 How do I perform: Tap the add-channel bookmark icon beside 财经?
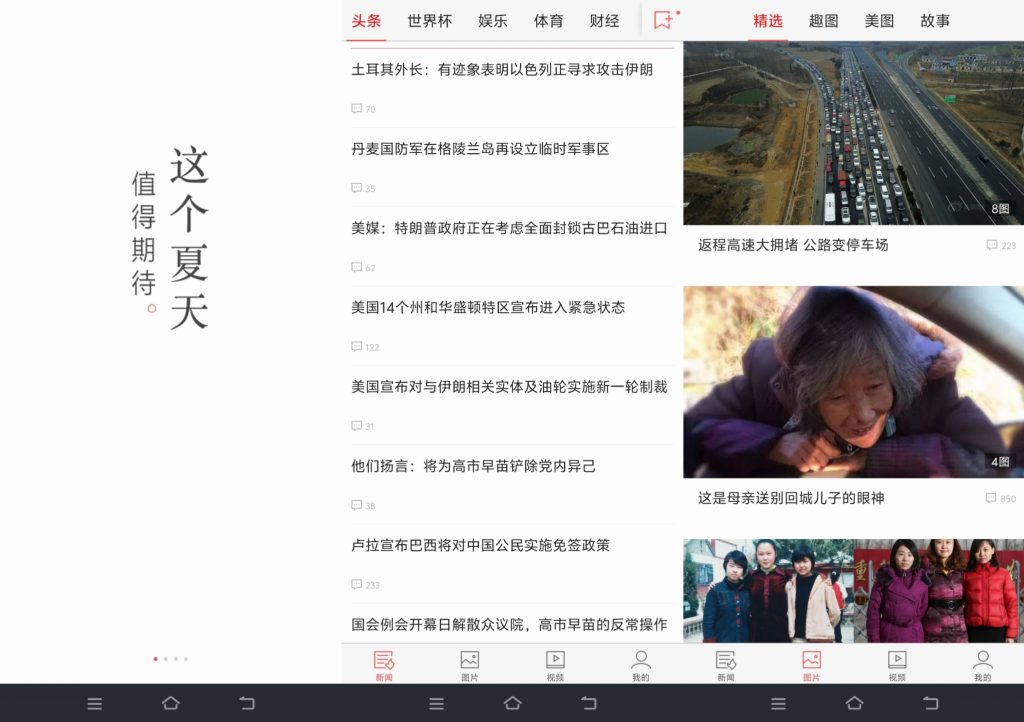pyautogui.click(x=663, y=20)
